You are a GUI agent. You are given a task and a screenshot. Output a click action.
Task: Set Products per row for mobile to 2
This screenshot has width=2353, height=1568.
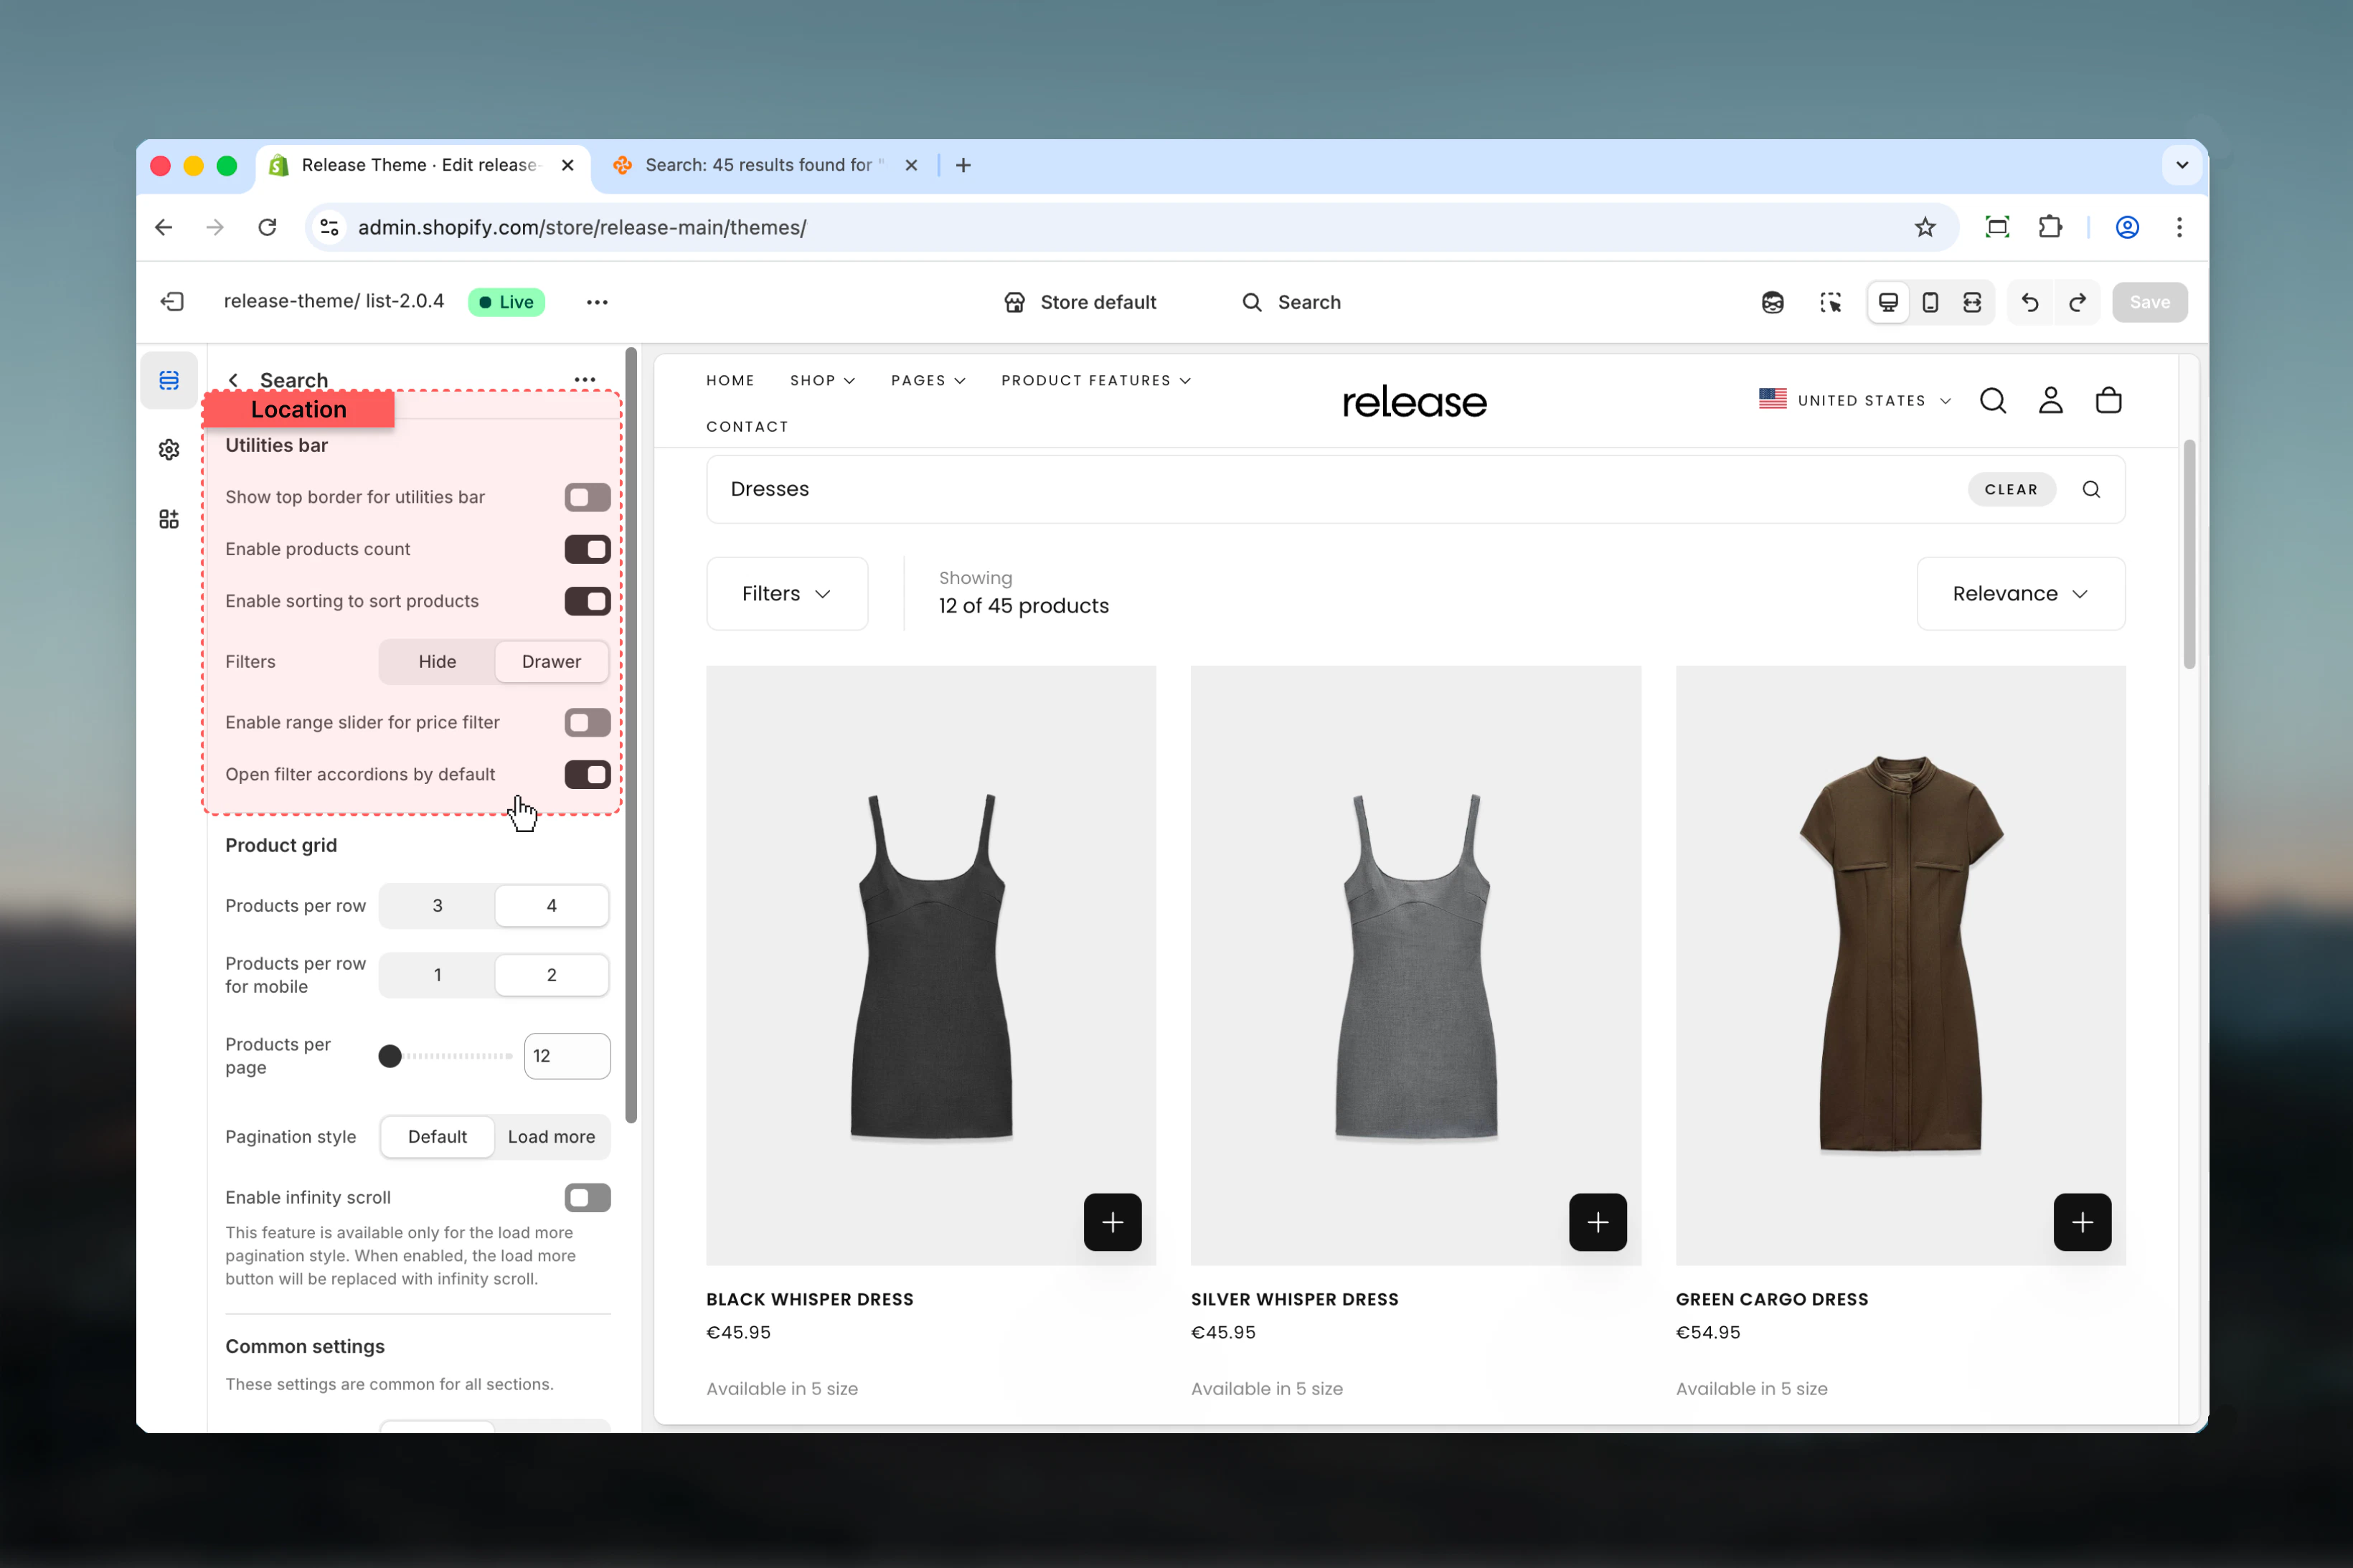(x=551, y=974)
